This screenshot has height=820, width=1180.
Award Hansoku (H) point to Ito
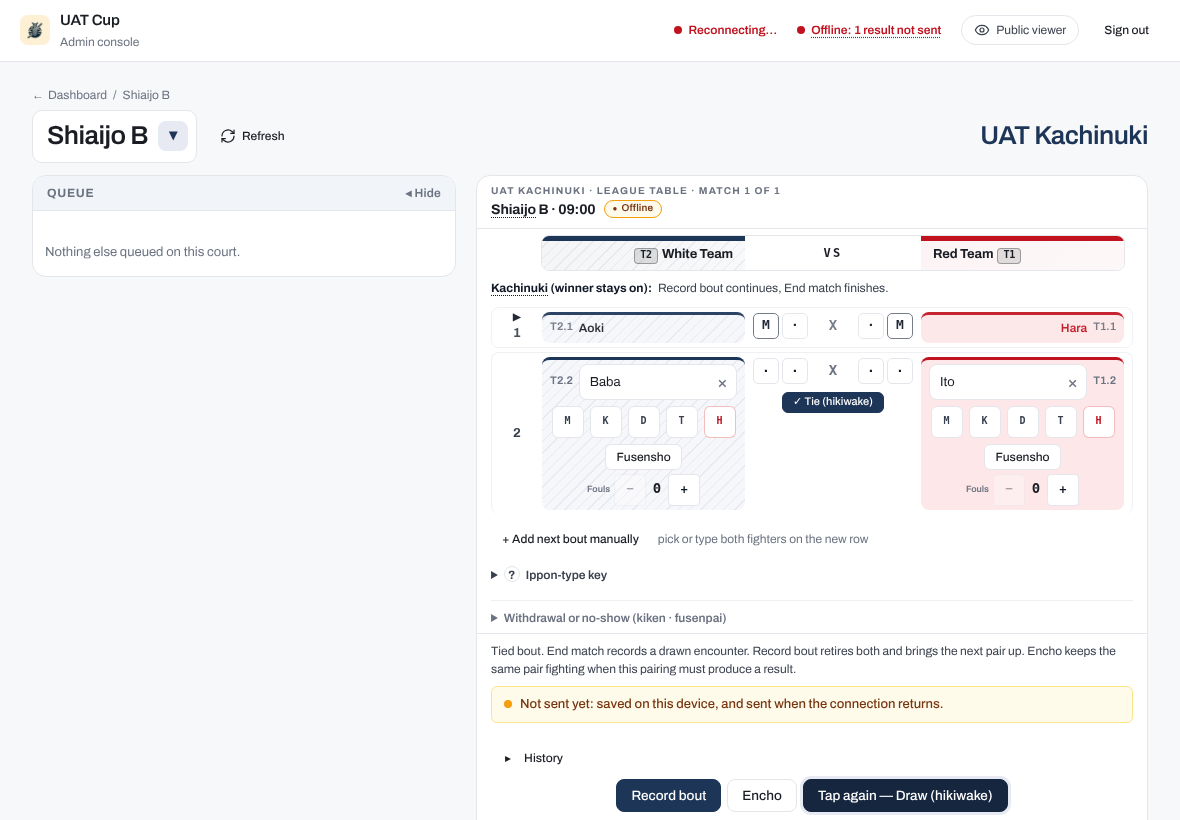click(1099, 421)
